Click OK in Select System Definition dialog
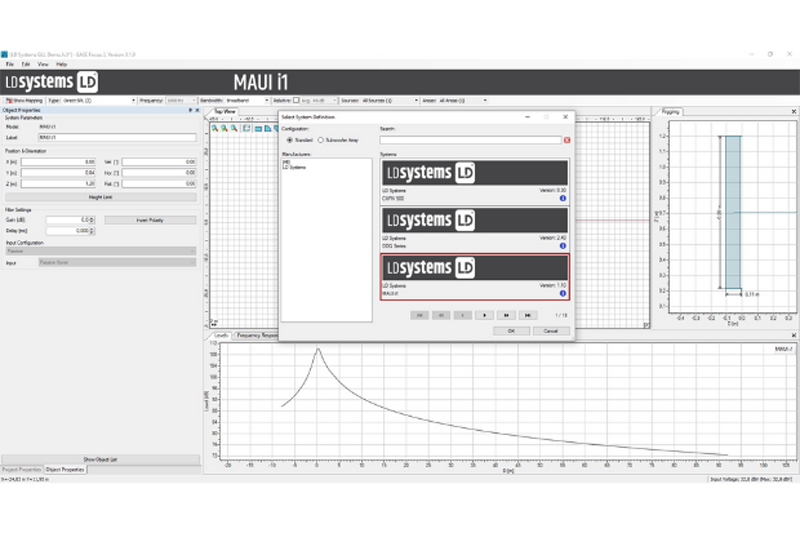The image size is (800, 533). point(511,330)
